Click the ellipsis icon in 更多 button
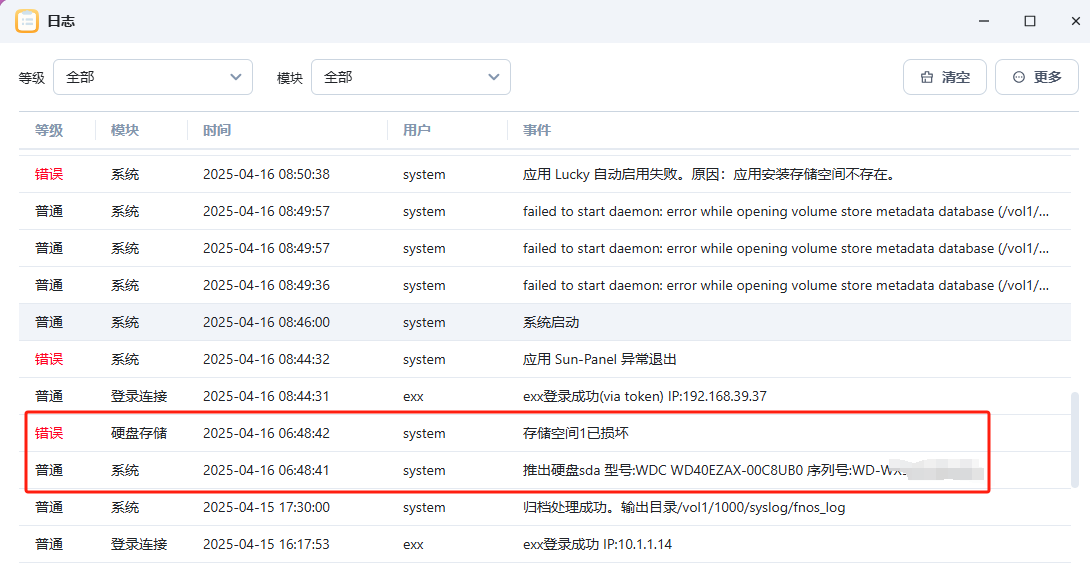 [x=1019, y=77]
